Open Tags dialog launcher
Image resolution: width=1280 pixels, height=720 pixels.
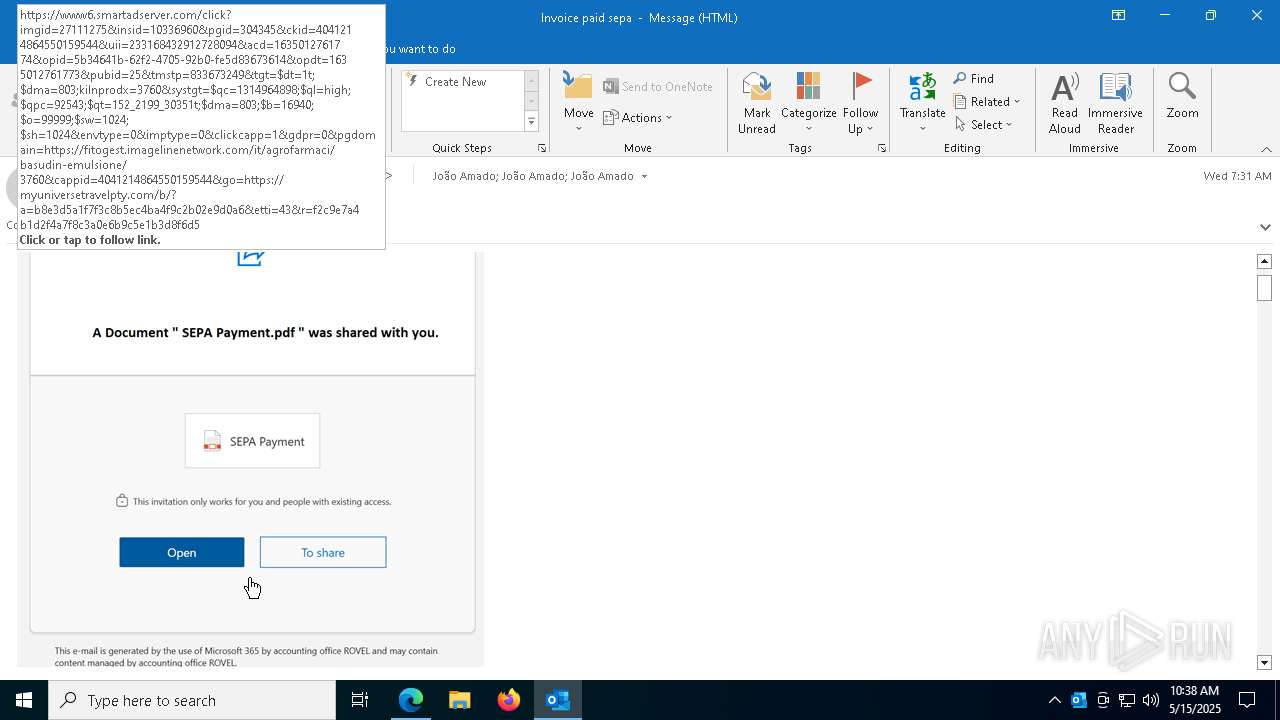[882, 148]
